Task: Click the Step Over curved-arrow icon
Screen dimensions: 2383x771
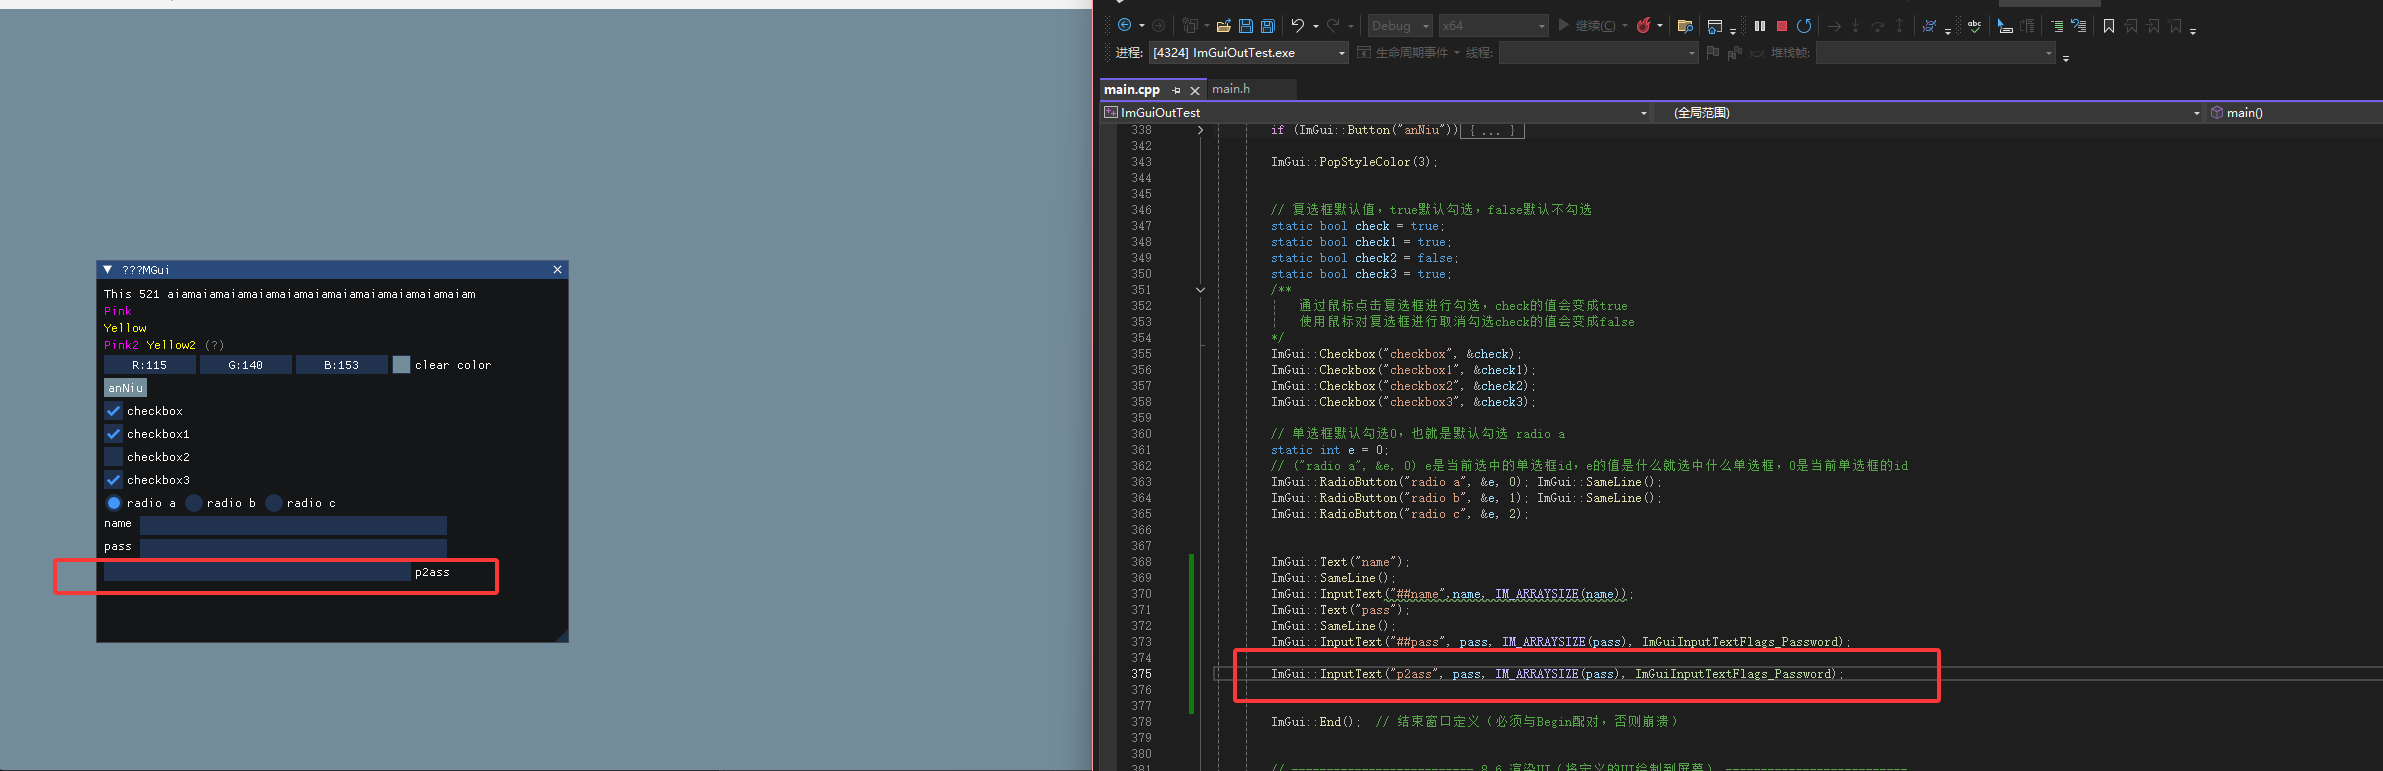Action: point(1877,26)
